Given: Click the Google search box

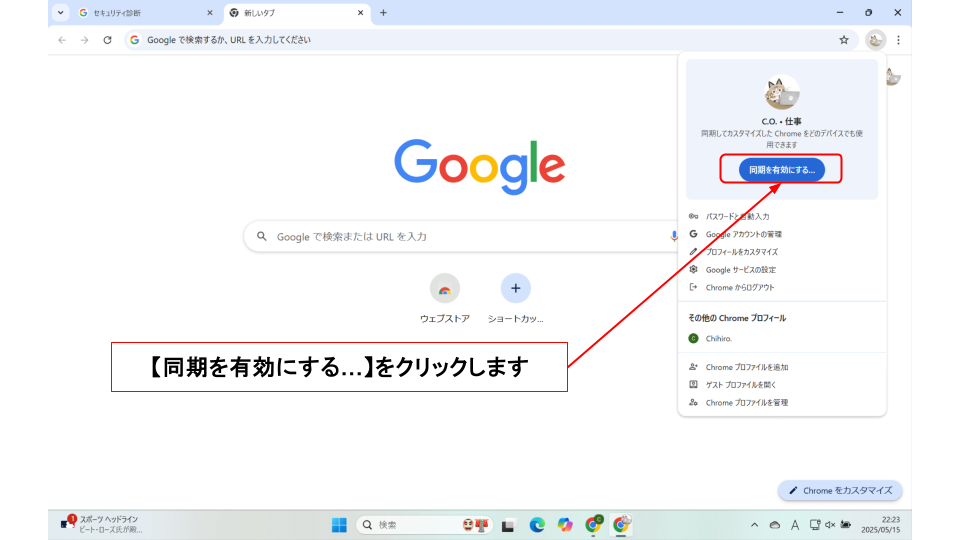Looking at the screenshot, I should pyautogui.click(x=462, y=236).
